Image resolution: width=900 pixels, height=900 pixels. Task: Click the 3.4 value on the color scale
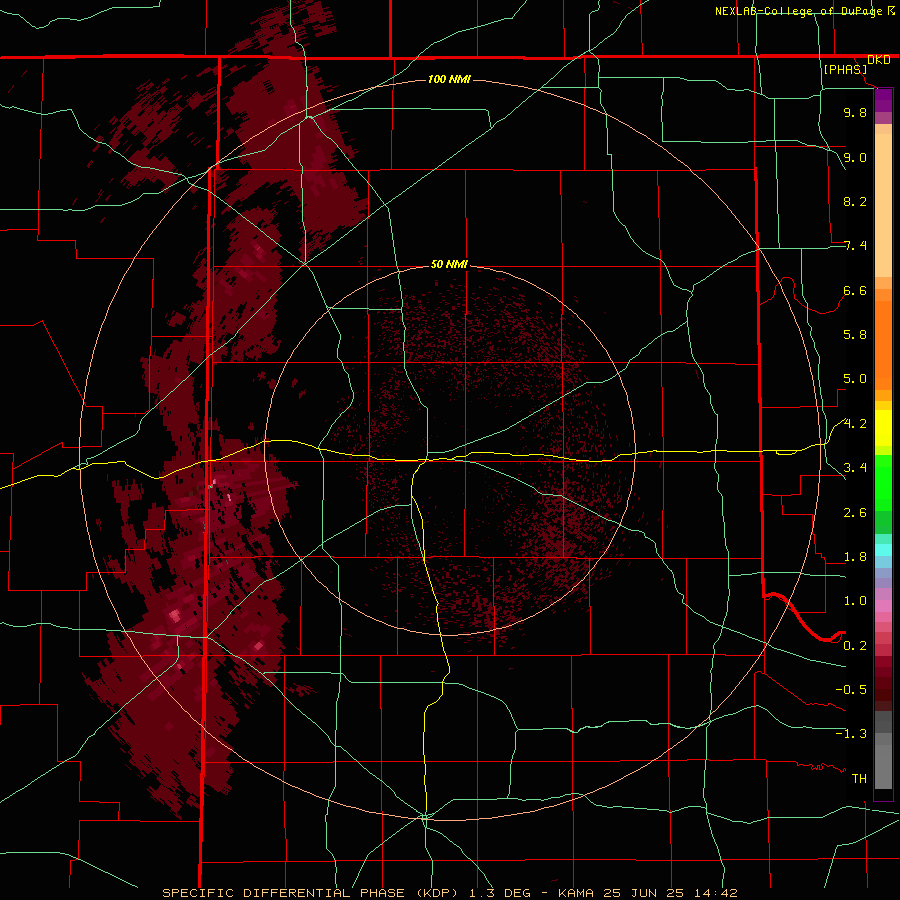pos(855,468)
